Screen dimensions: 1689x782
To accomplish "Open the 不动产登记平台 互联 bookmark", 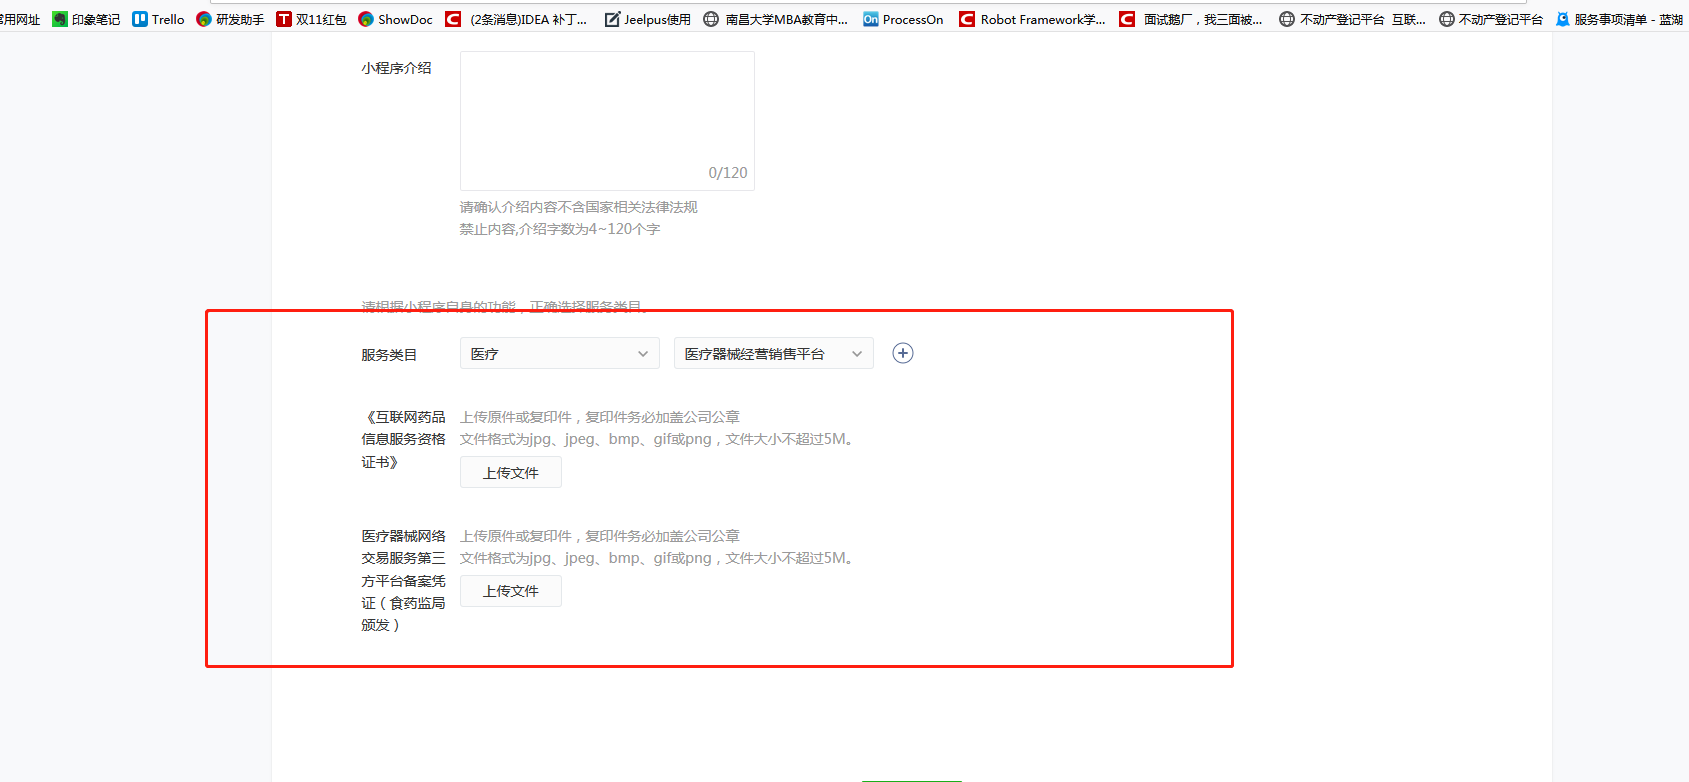I will point(1353,19).
